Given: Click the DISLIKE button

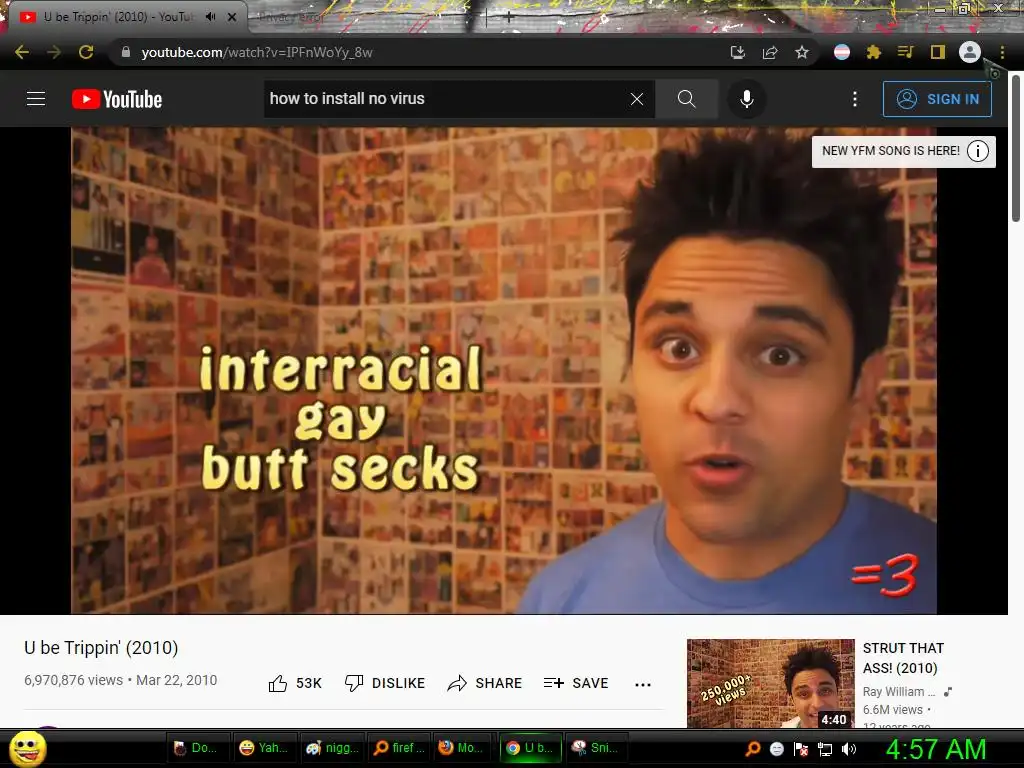Looking at the screenshot, I should click(x=385, y=683).
